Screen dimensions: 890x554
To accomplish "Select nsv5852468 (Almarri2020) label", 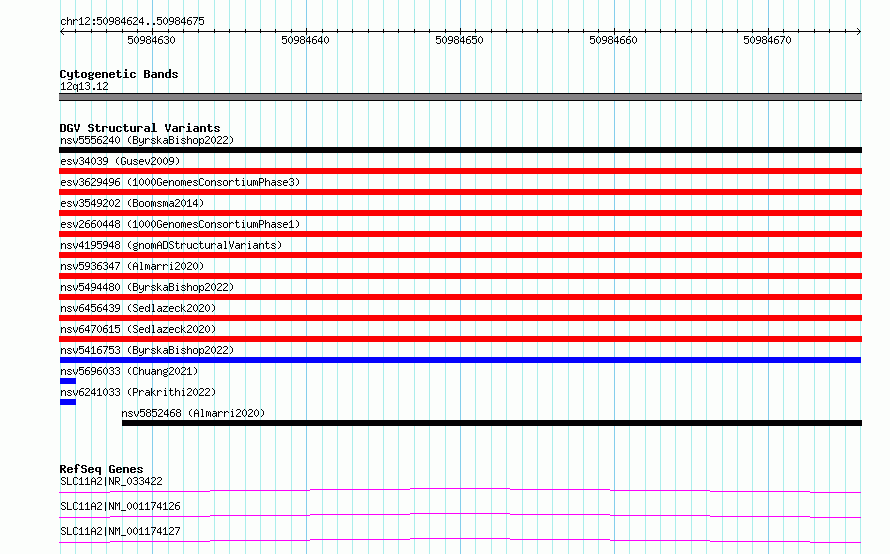I will 193,413.
